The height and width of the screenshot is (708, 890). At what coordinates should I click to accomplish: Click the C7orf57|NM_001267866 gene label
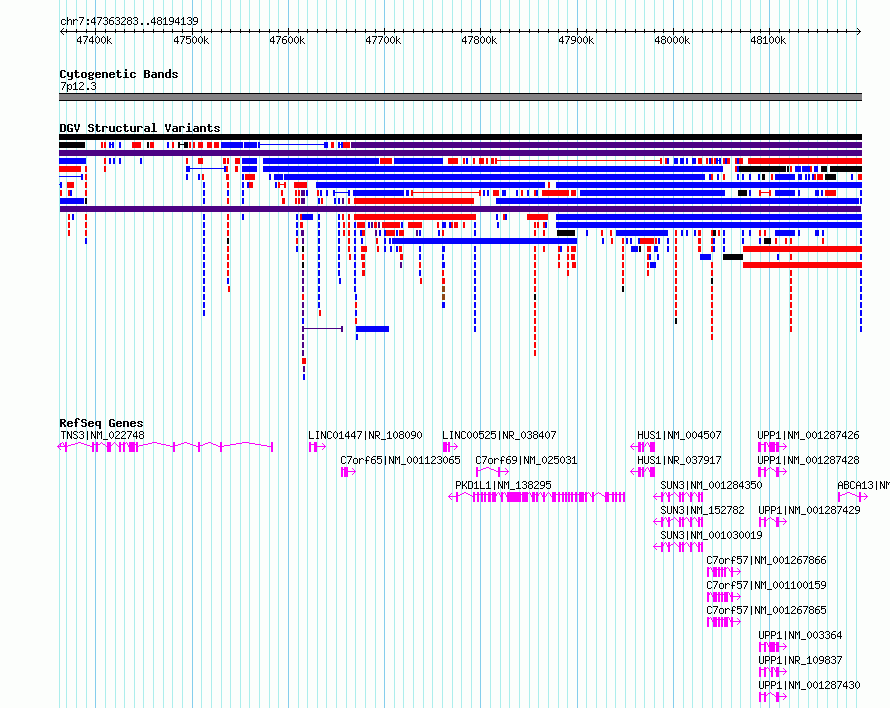coord(766,560)
